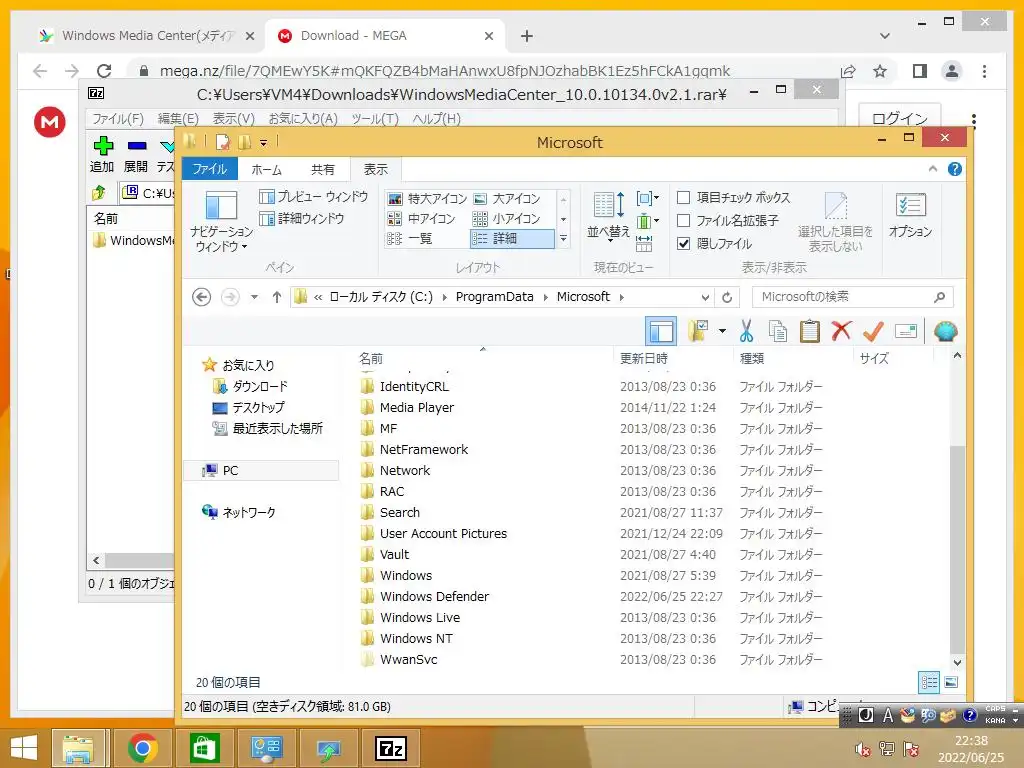Go up one folder level in Explorer
This screenshot has width=1024, height=768.
click(277, 297)
